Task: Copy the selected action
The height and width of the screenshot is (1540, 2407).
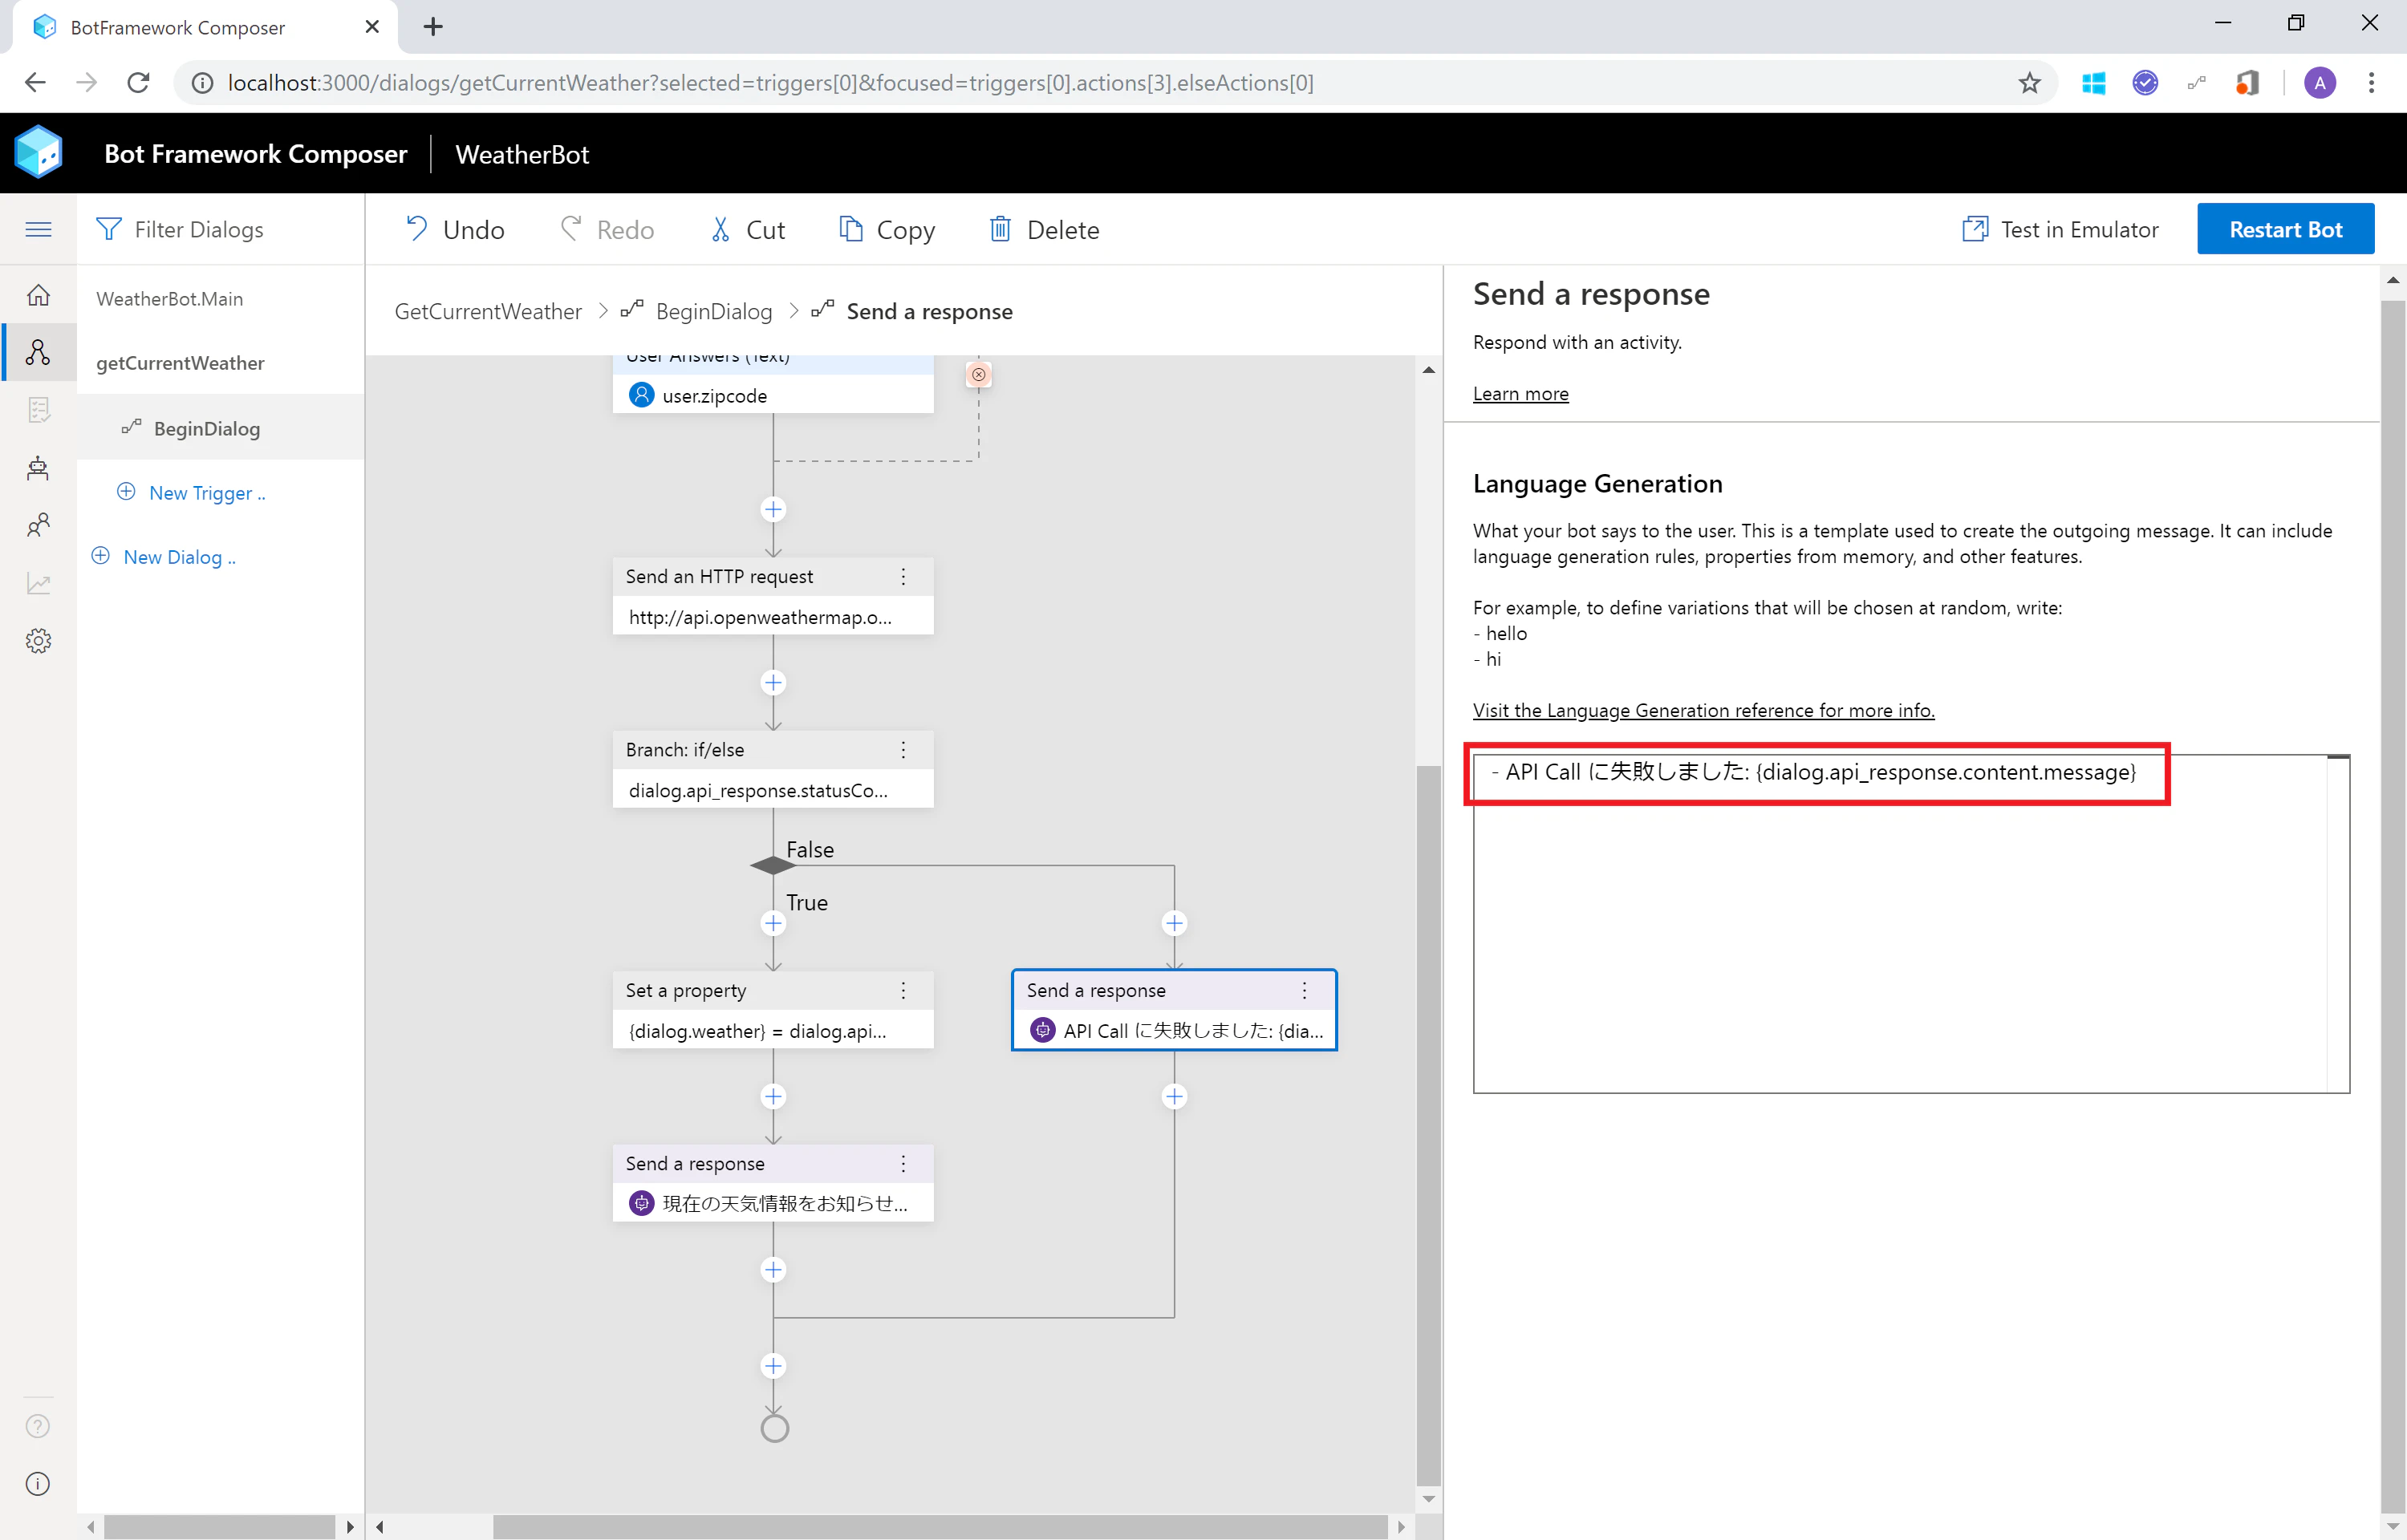Action: (x=887, y=230)
